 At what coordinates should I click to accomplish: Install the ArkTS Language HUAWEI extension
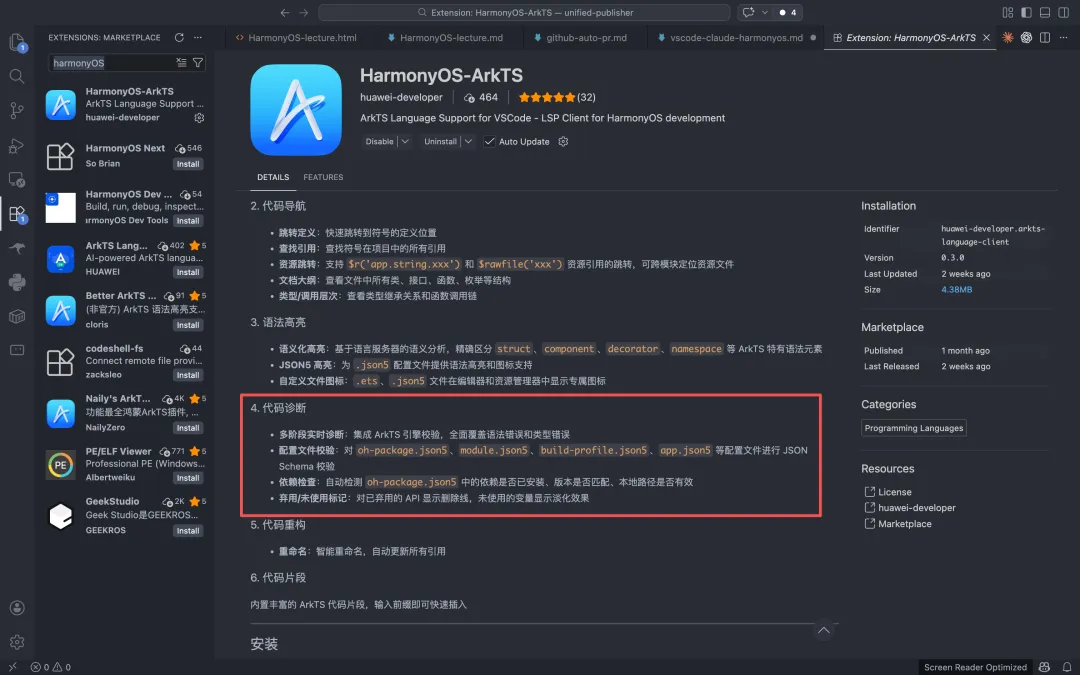(188, 272)
